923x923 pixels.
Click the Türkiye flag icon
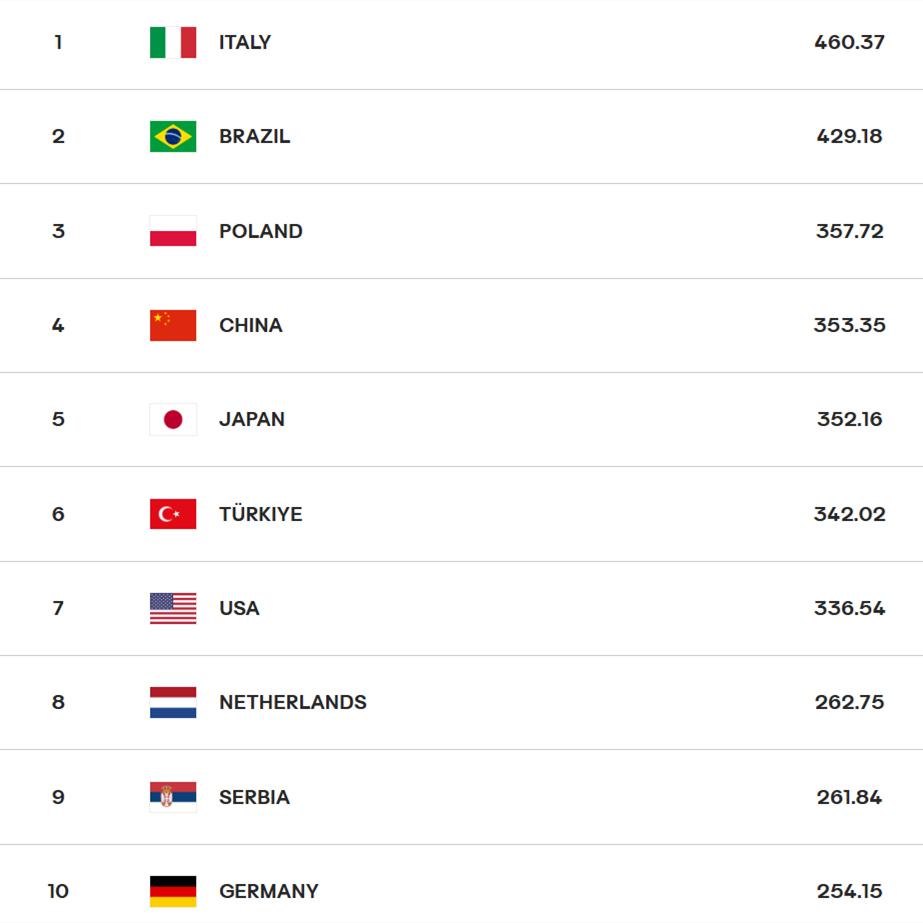(x=173, y=514)
